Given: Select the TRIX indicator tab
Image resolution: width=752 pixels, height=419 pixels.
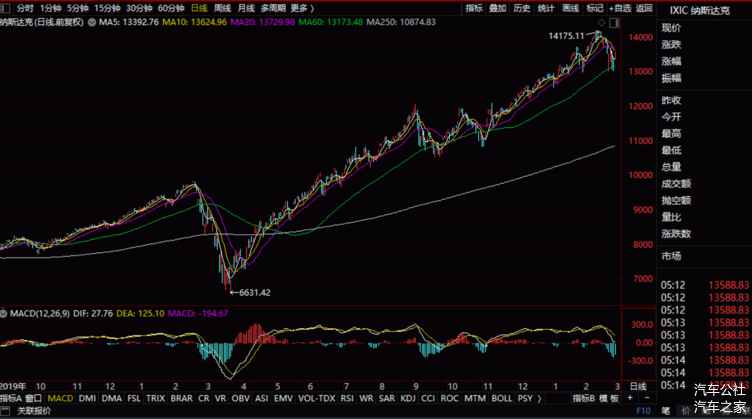Looking at the screenshot, I should coord(155,398).
